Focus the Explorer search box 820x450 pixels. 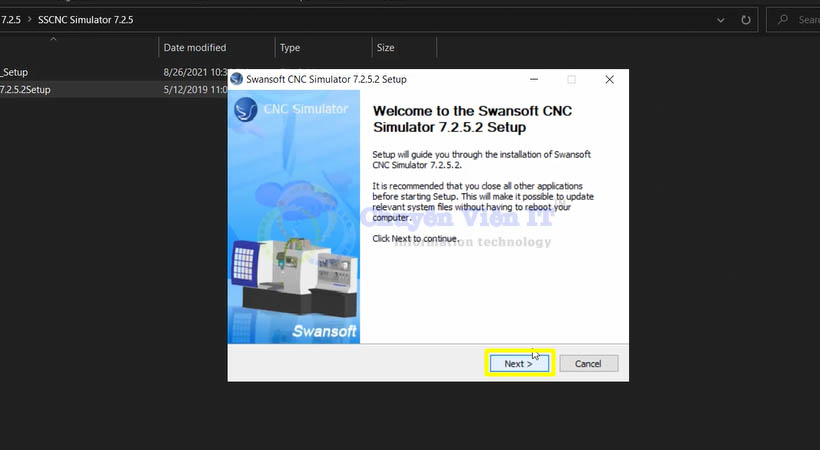pos(805,19)
